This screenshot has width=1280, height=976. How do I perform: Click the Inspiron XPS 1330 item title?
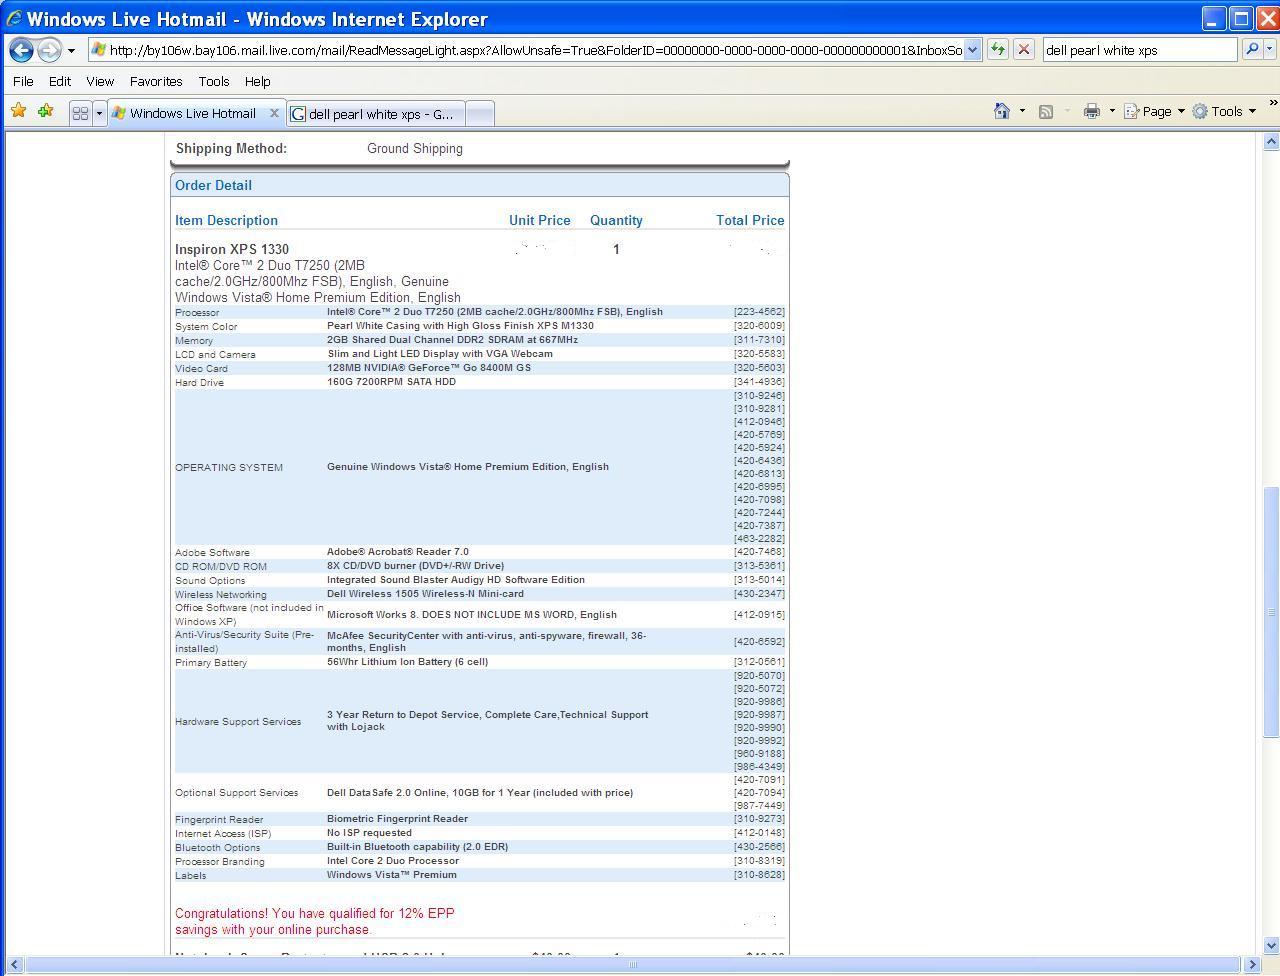tap(232, 249)
